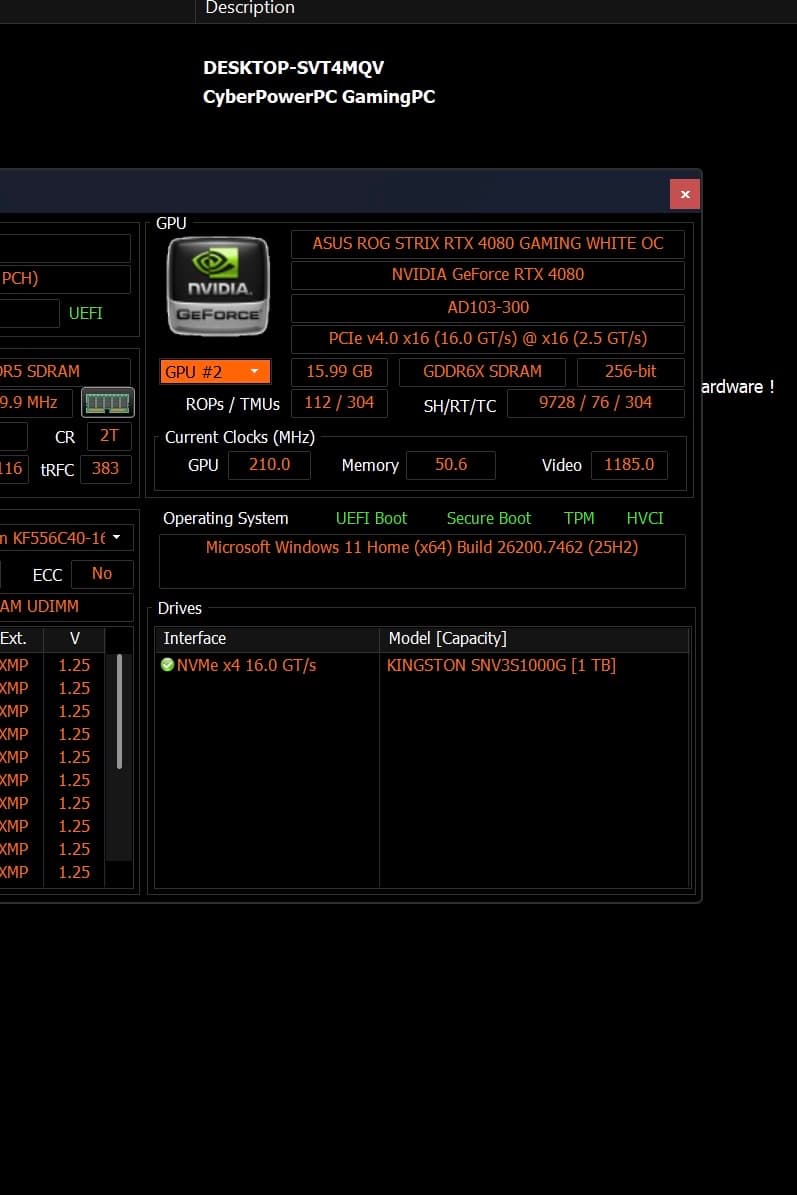The width and height of the screenshot is (797, 1195).
Task: Click the Secure Boot status label
Action: [488, 518]
